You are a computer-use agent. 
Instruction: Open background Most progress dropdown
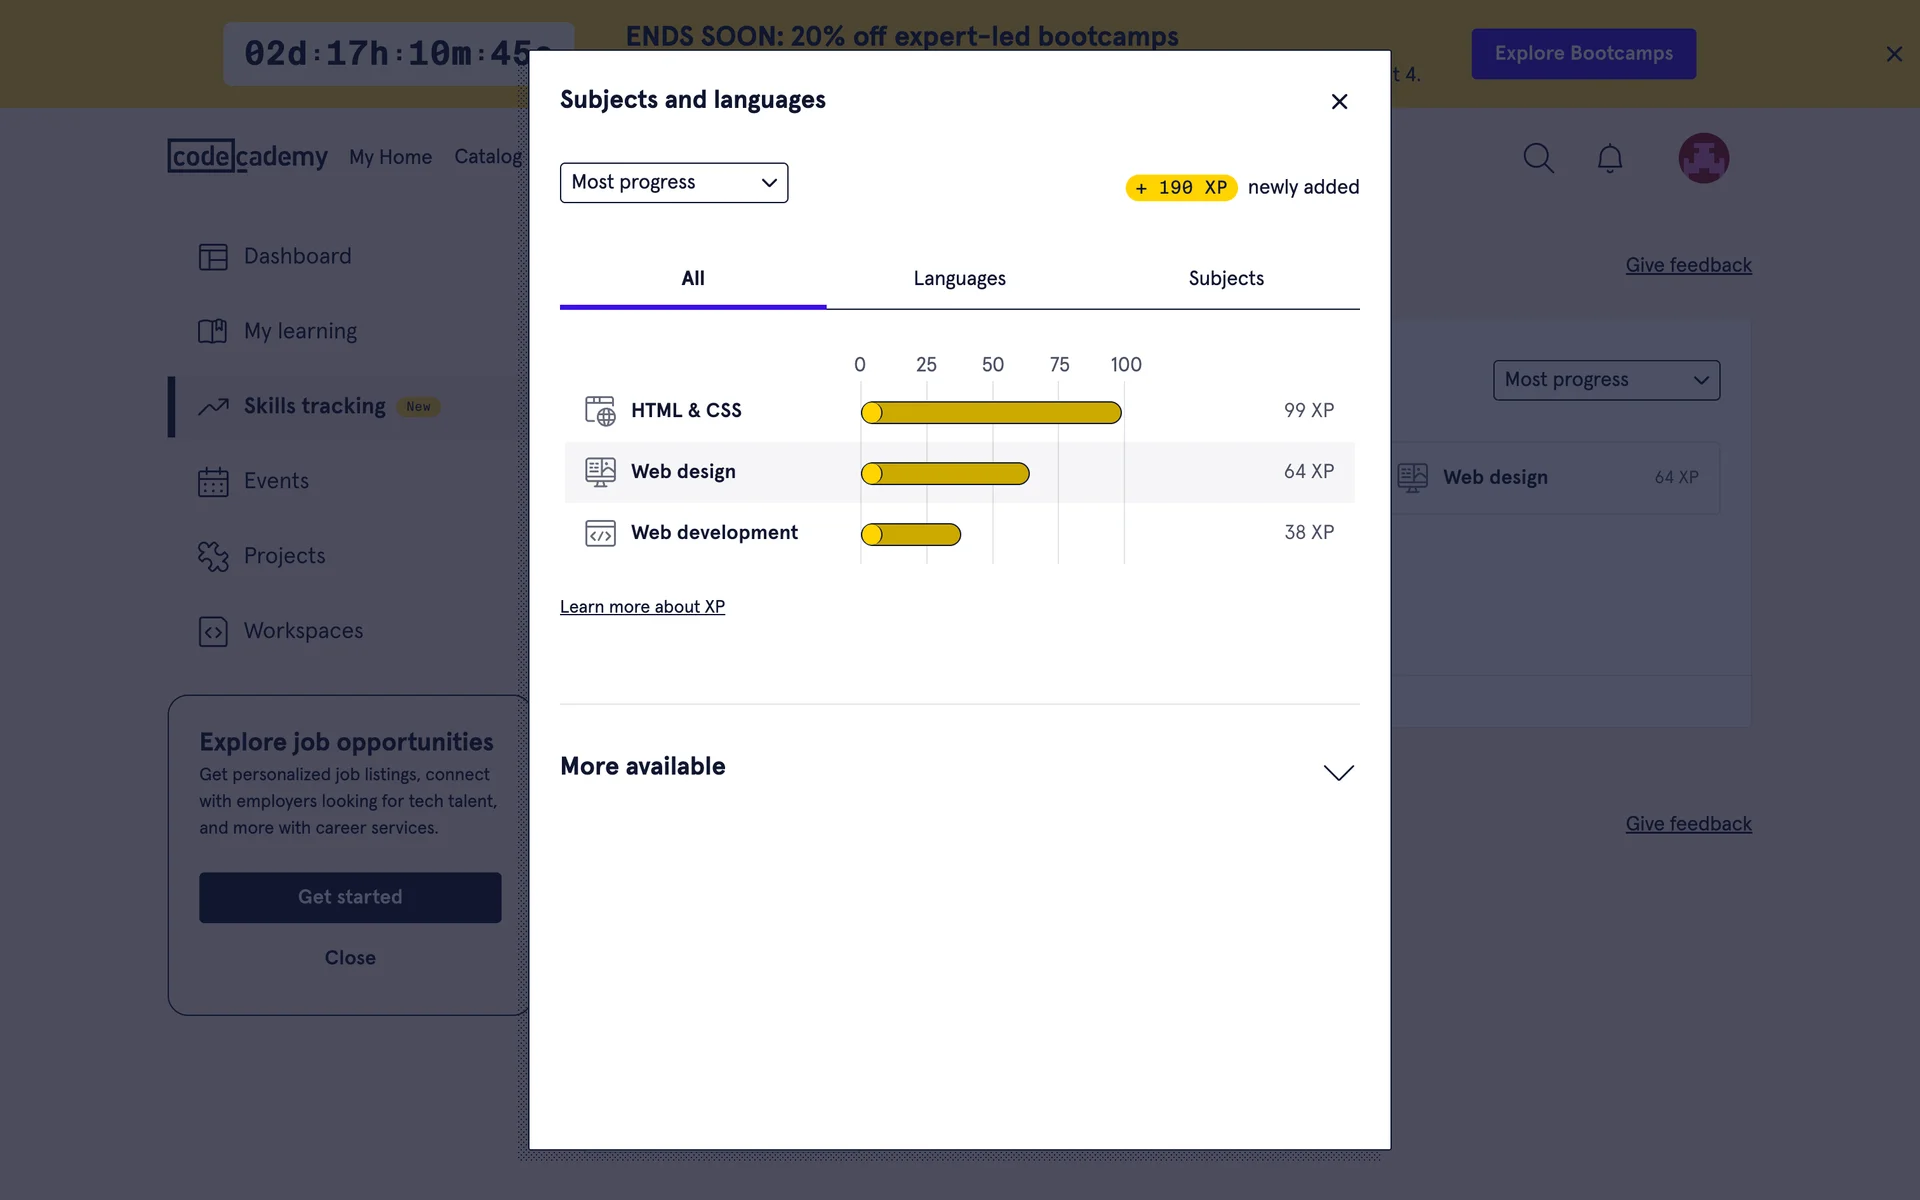coord(1605,380)
